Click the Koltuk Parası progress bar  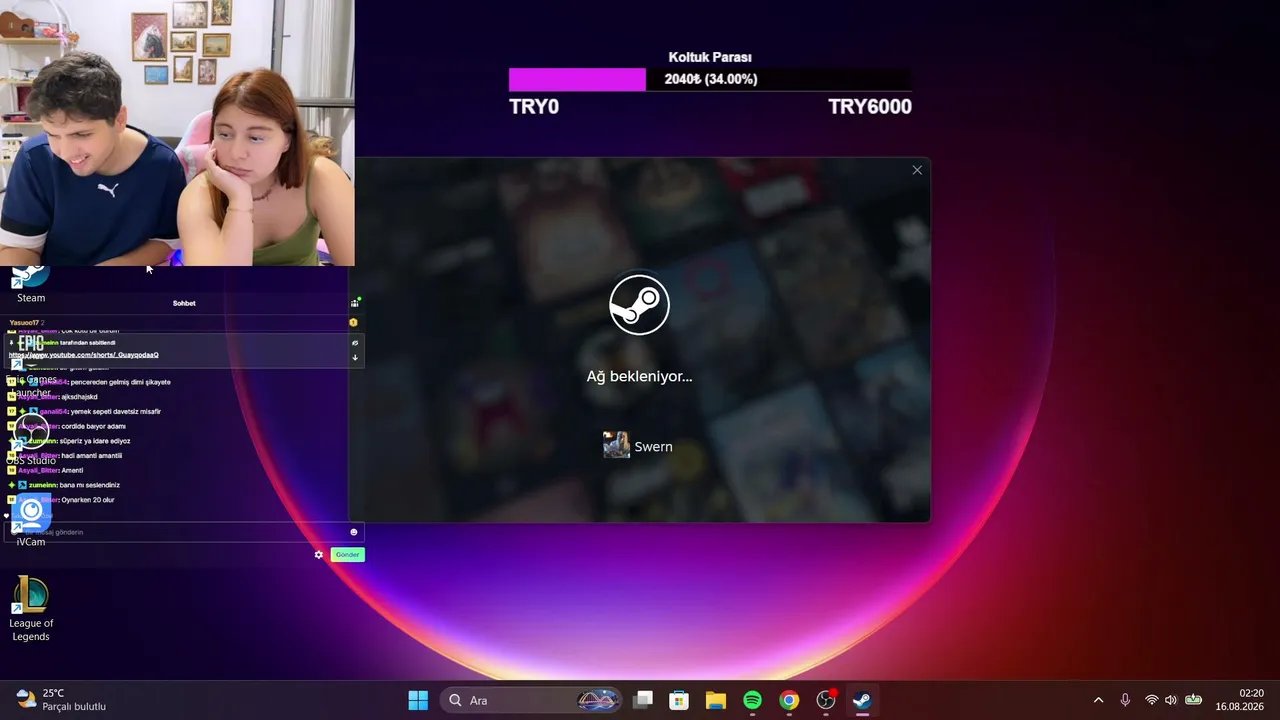[710, 79]
